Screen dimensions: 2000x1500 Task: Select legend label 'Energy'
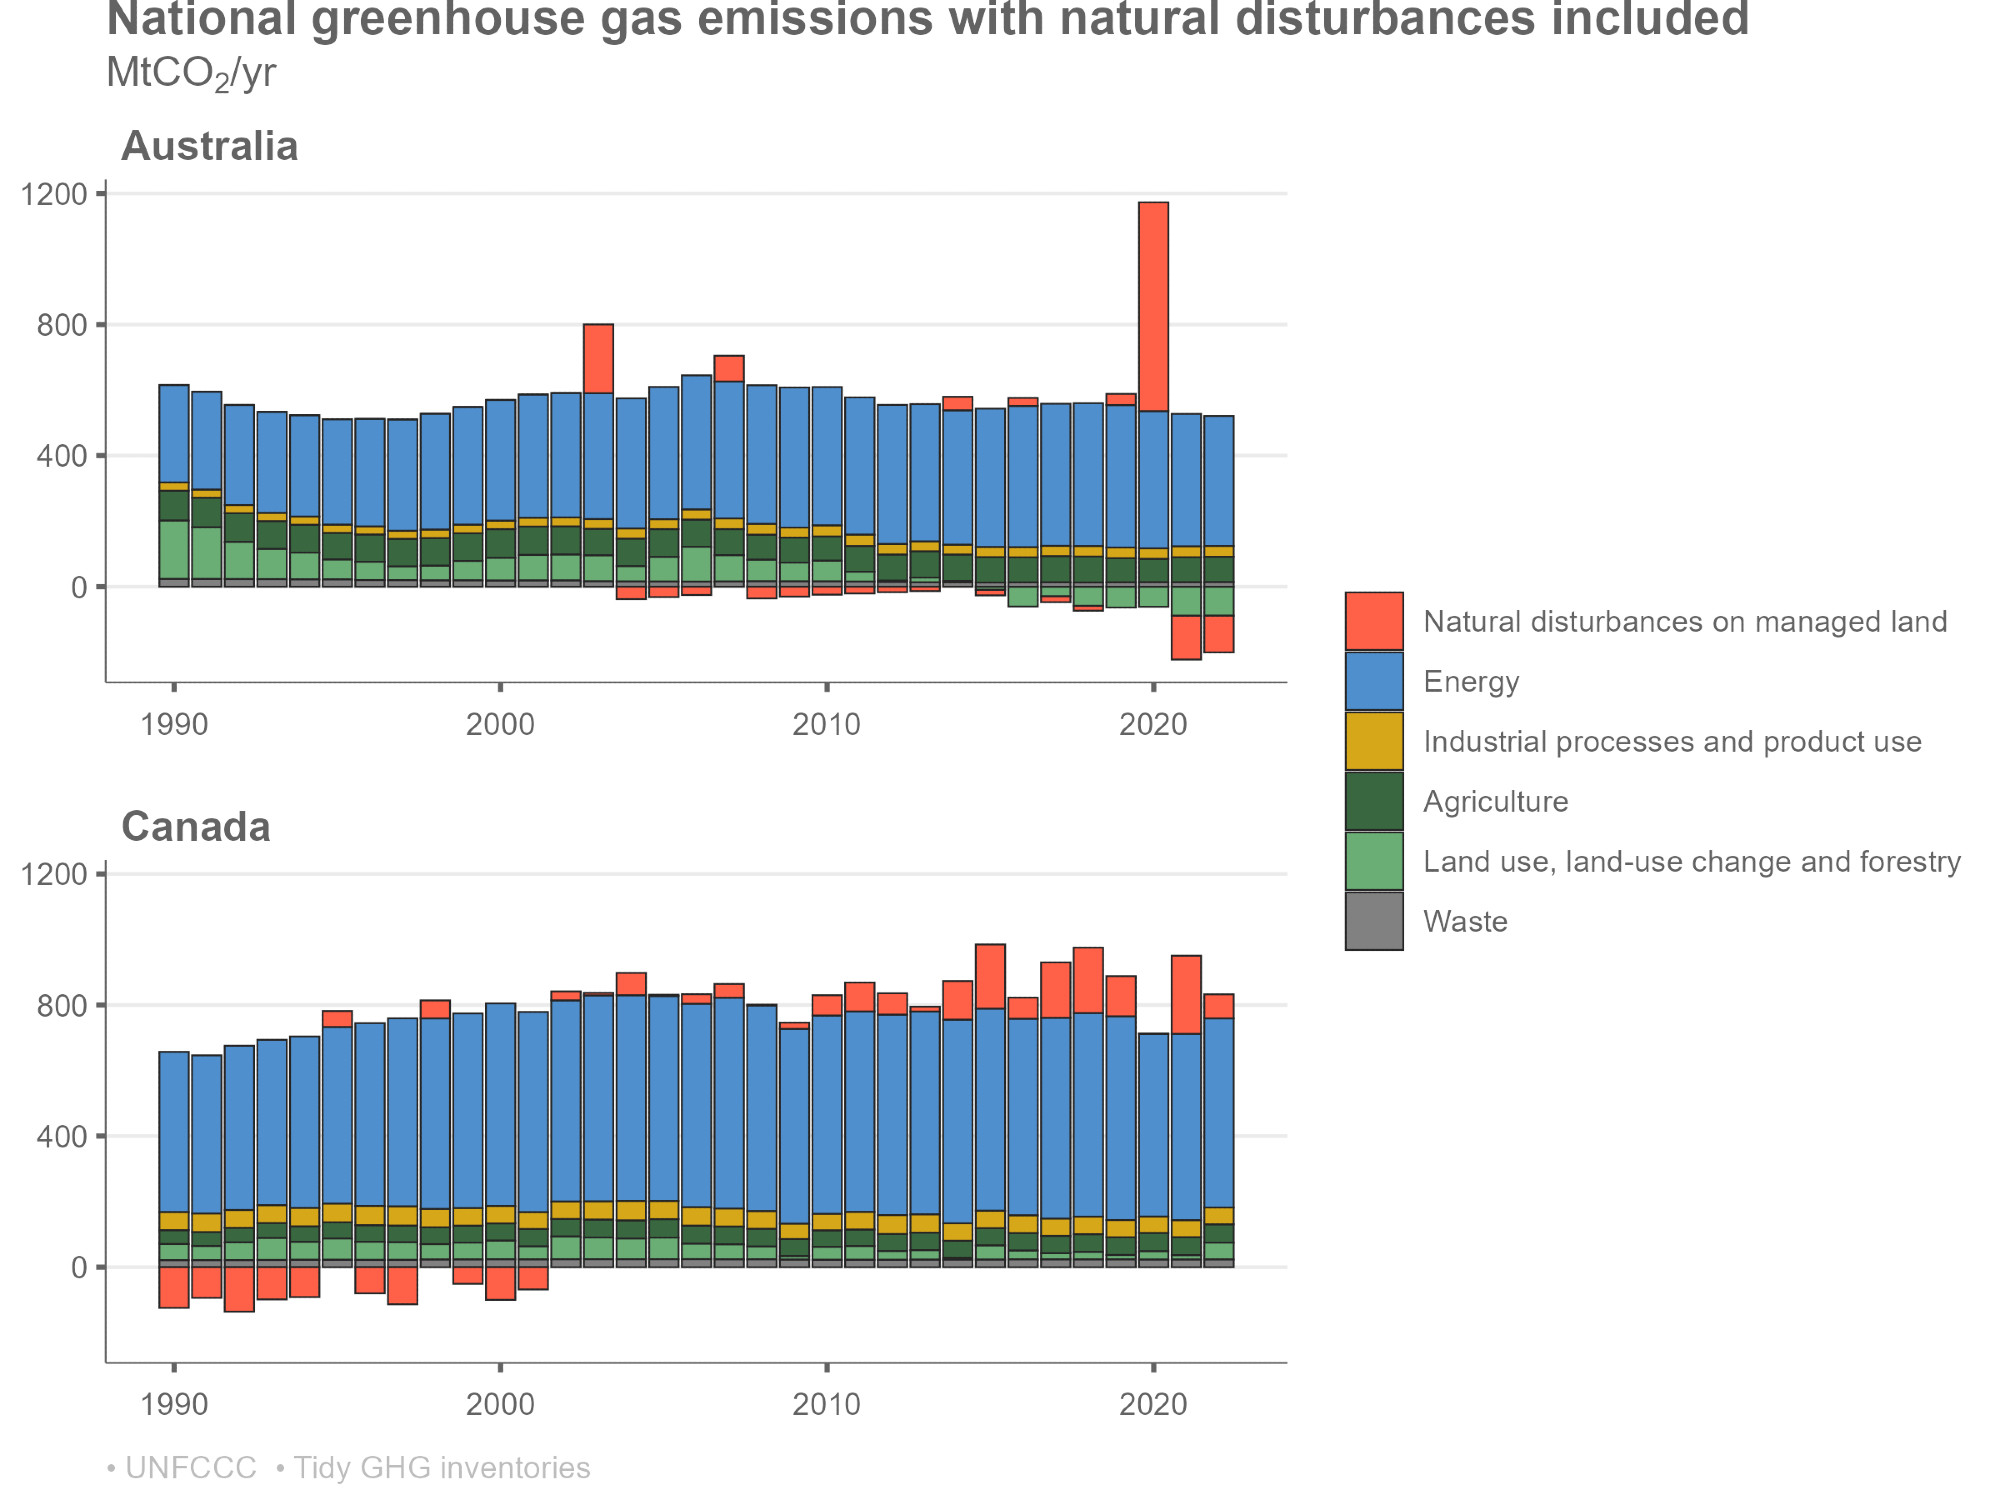(x=1471, y=682)
